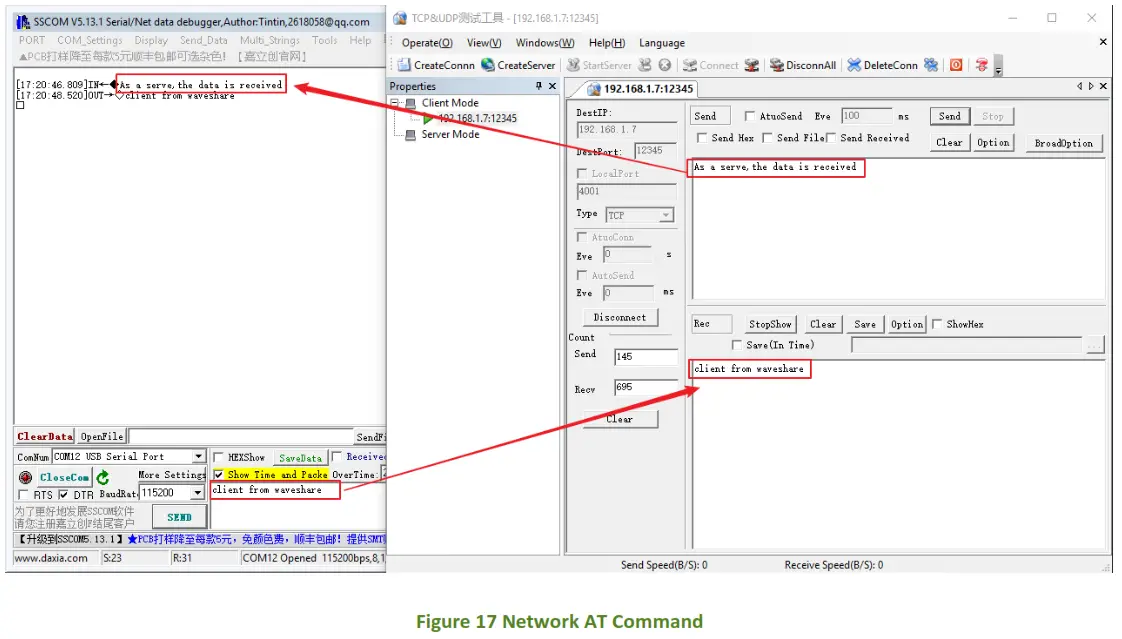This screenshot has width=1122, height=639.
Task: Click the Disconnect button
Action: click(620, 317)
